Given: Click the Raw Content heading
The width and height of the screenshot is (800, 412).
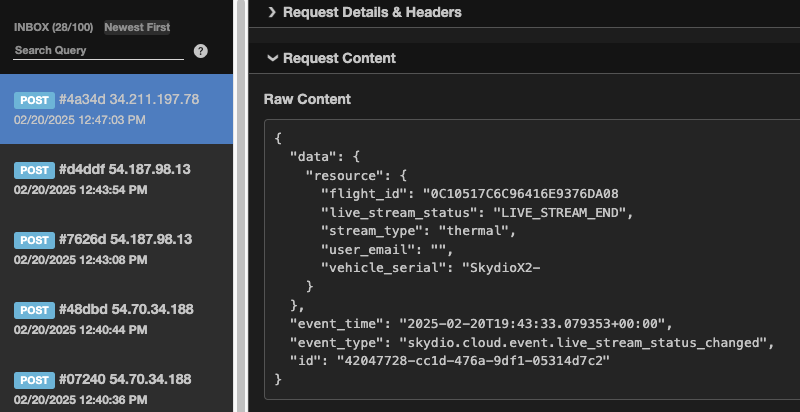Looking at the screenshot, I should point(307,99).
